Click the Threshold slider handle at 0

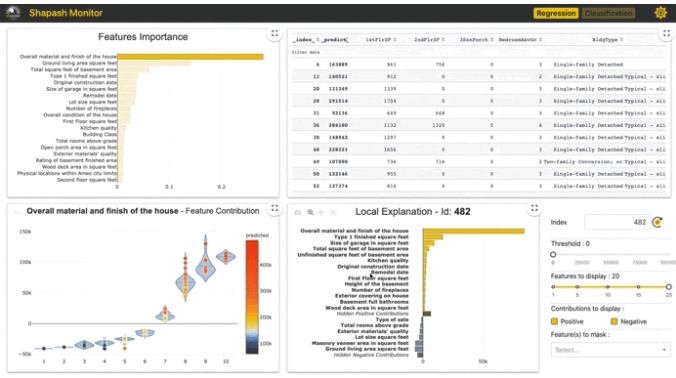click(553, 254)
